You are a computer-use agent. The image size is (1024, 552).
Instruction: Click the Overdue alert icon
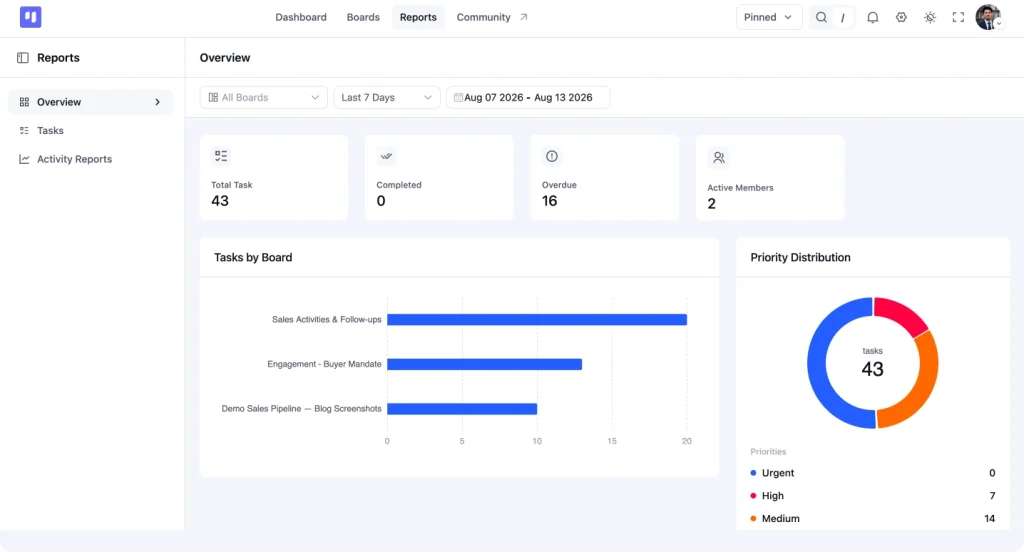pyautogui.click(x=552, y=156)
